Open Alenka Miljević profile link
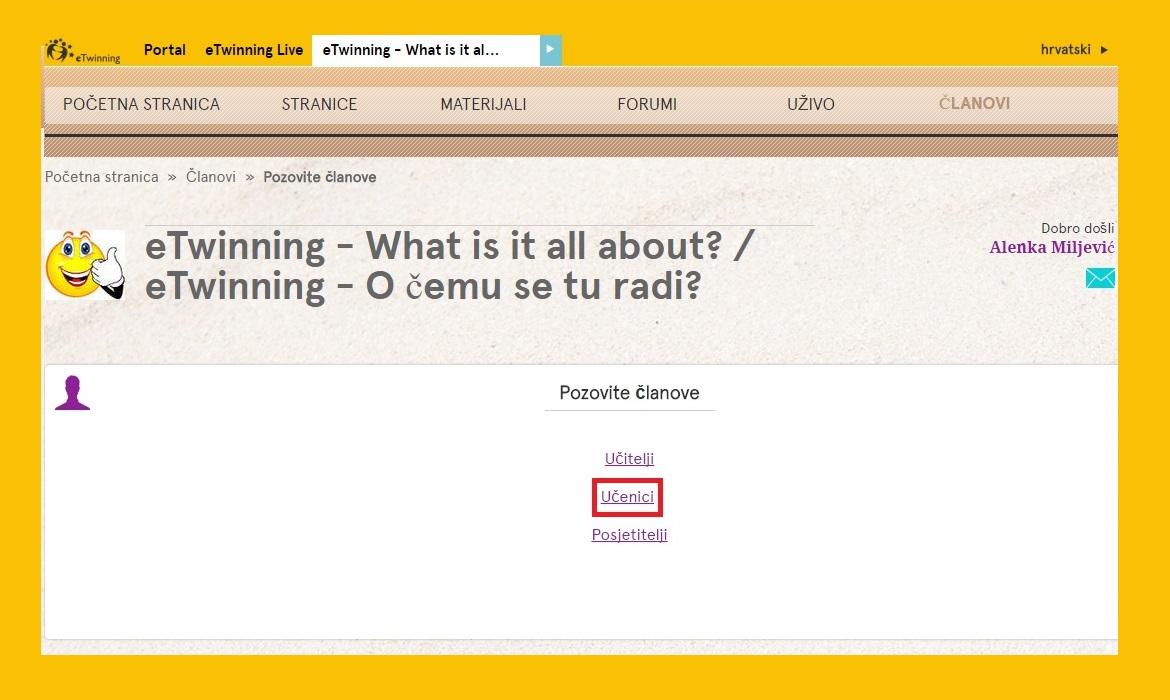The image size is (1170, 700). click(1052, 248)
